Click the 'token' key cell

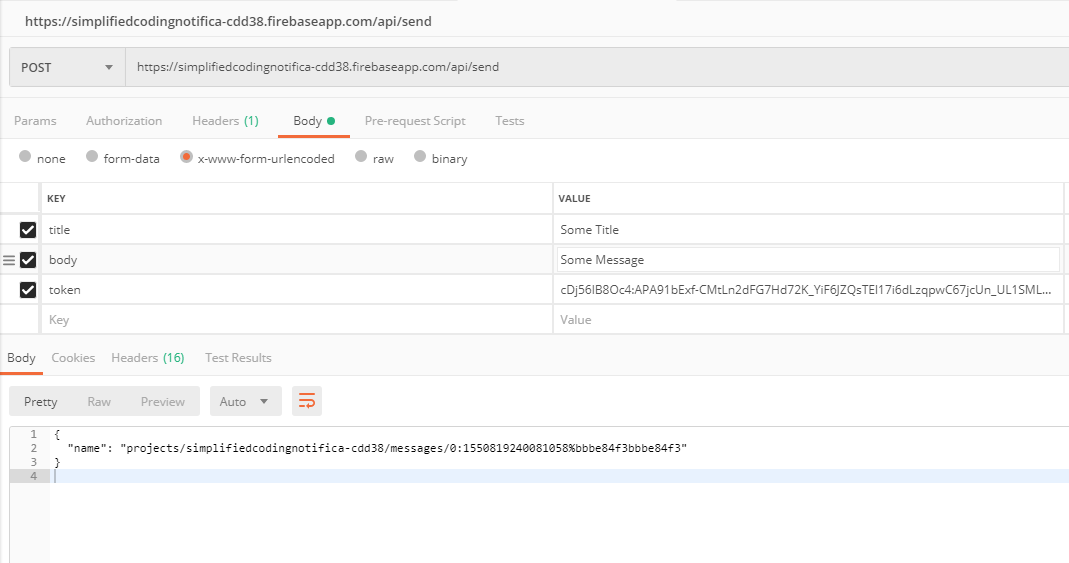coord(297,290)
